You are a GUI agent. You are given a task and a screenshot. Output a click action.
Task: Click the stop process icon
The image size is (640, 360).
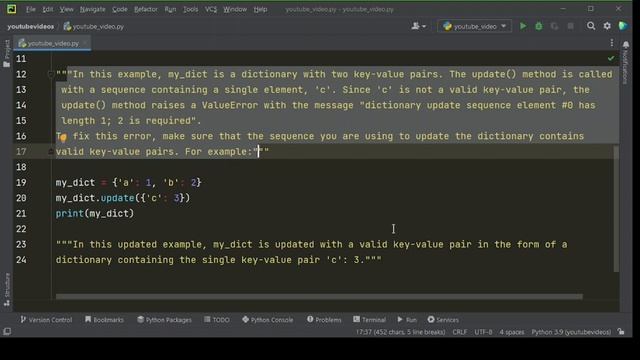pyautogui.click(x=570, y=26)
